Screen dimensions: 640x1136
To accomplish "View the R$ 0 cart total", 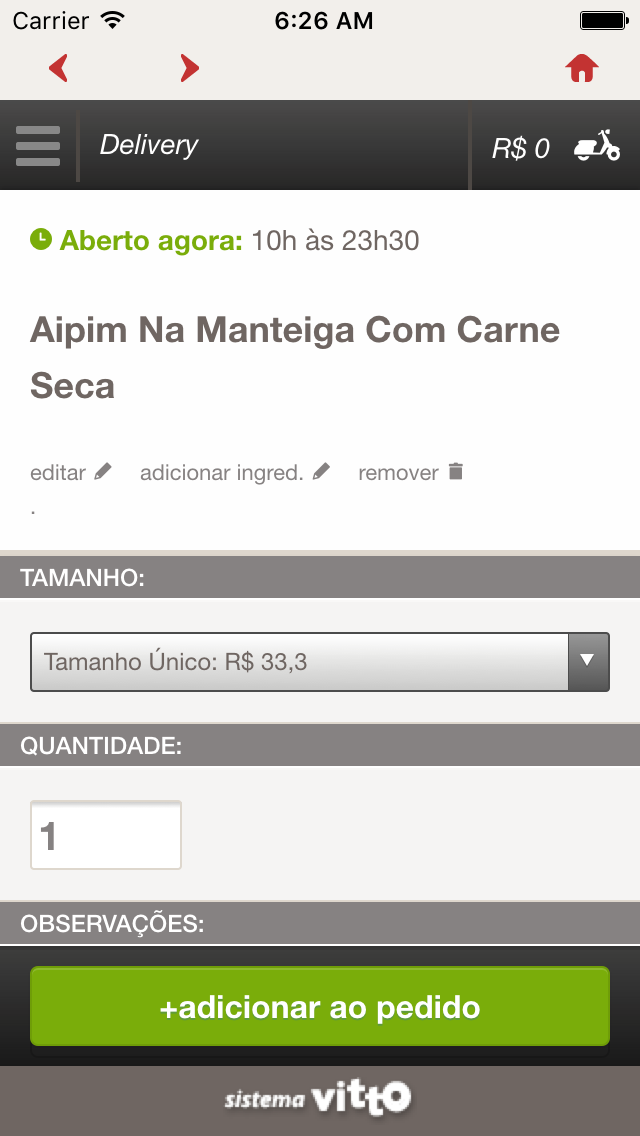I will [x=520, y=149].
